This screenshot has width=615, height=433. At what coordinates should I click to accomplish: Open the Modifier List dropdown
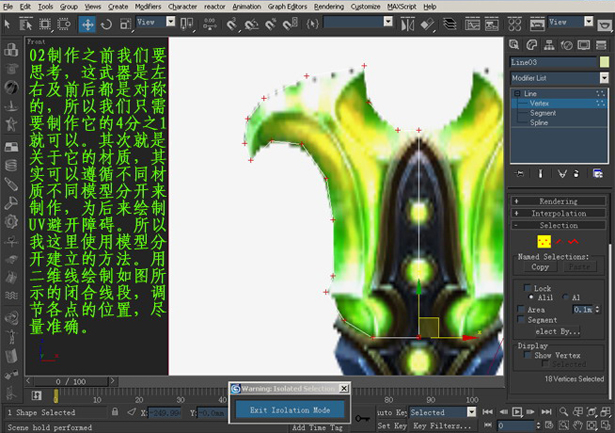[x=560, y=78]
